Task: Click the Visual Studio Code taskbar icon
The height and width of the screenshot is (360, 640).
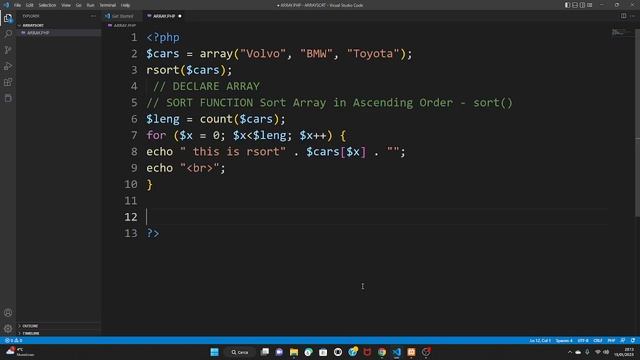Action: coord(397,352)
